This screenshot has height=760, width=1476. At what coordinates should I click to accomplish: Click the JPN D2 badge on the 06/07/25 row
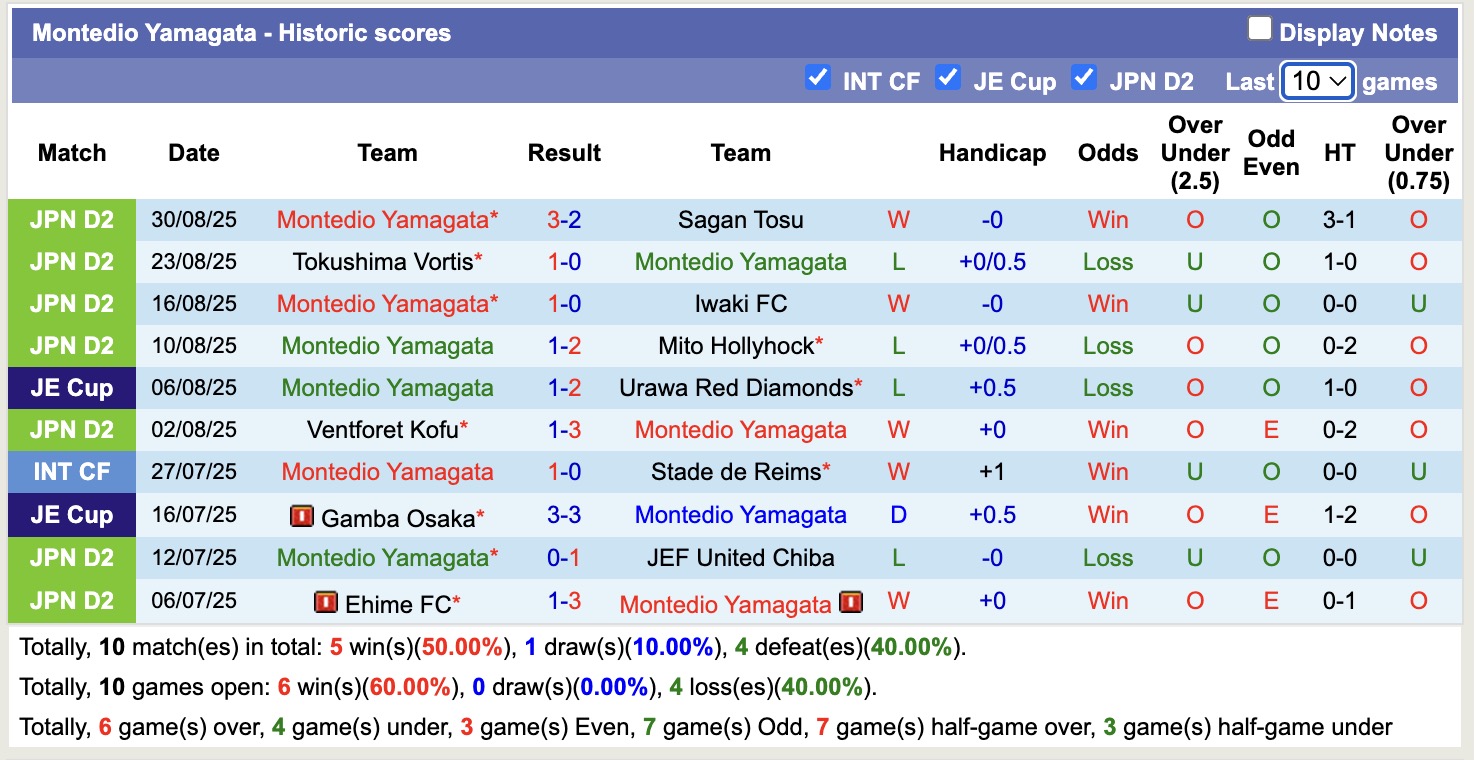pos(71,603)
